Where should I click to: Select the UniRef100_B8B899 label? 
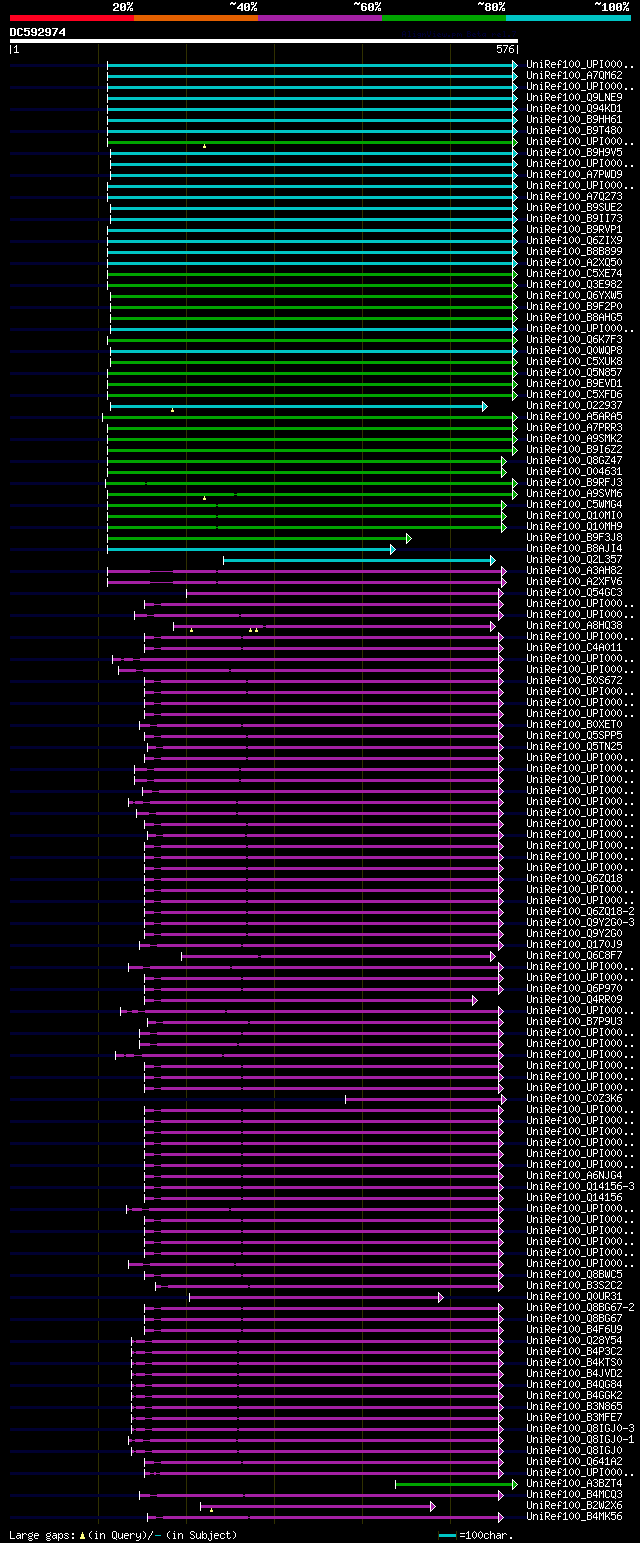tap(574, 251)
